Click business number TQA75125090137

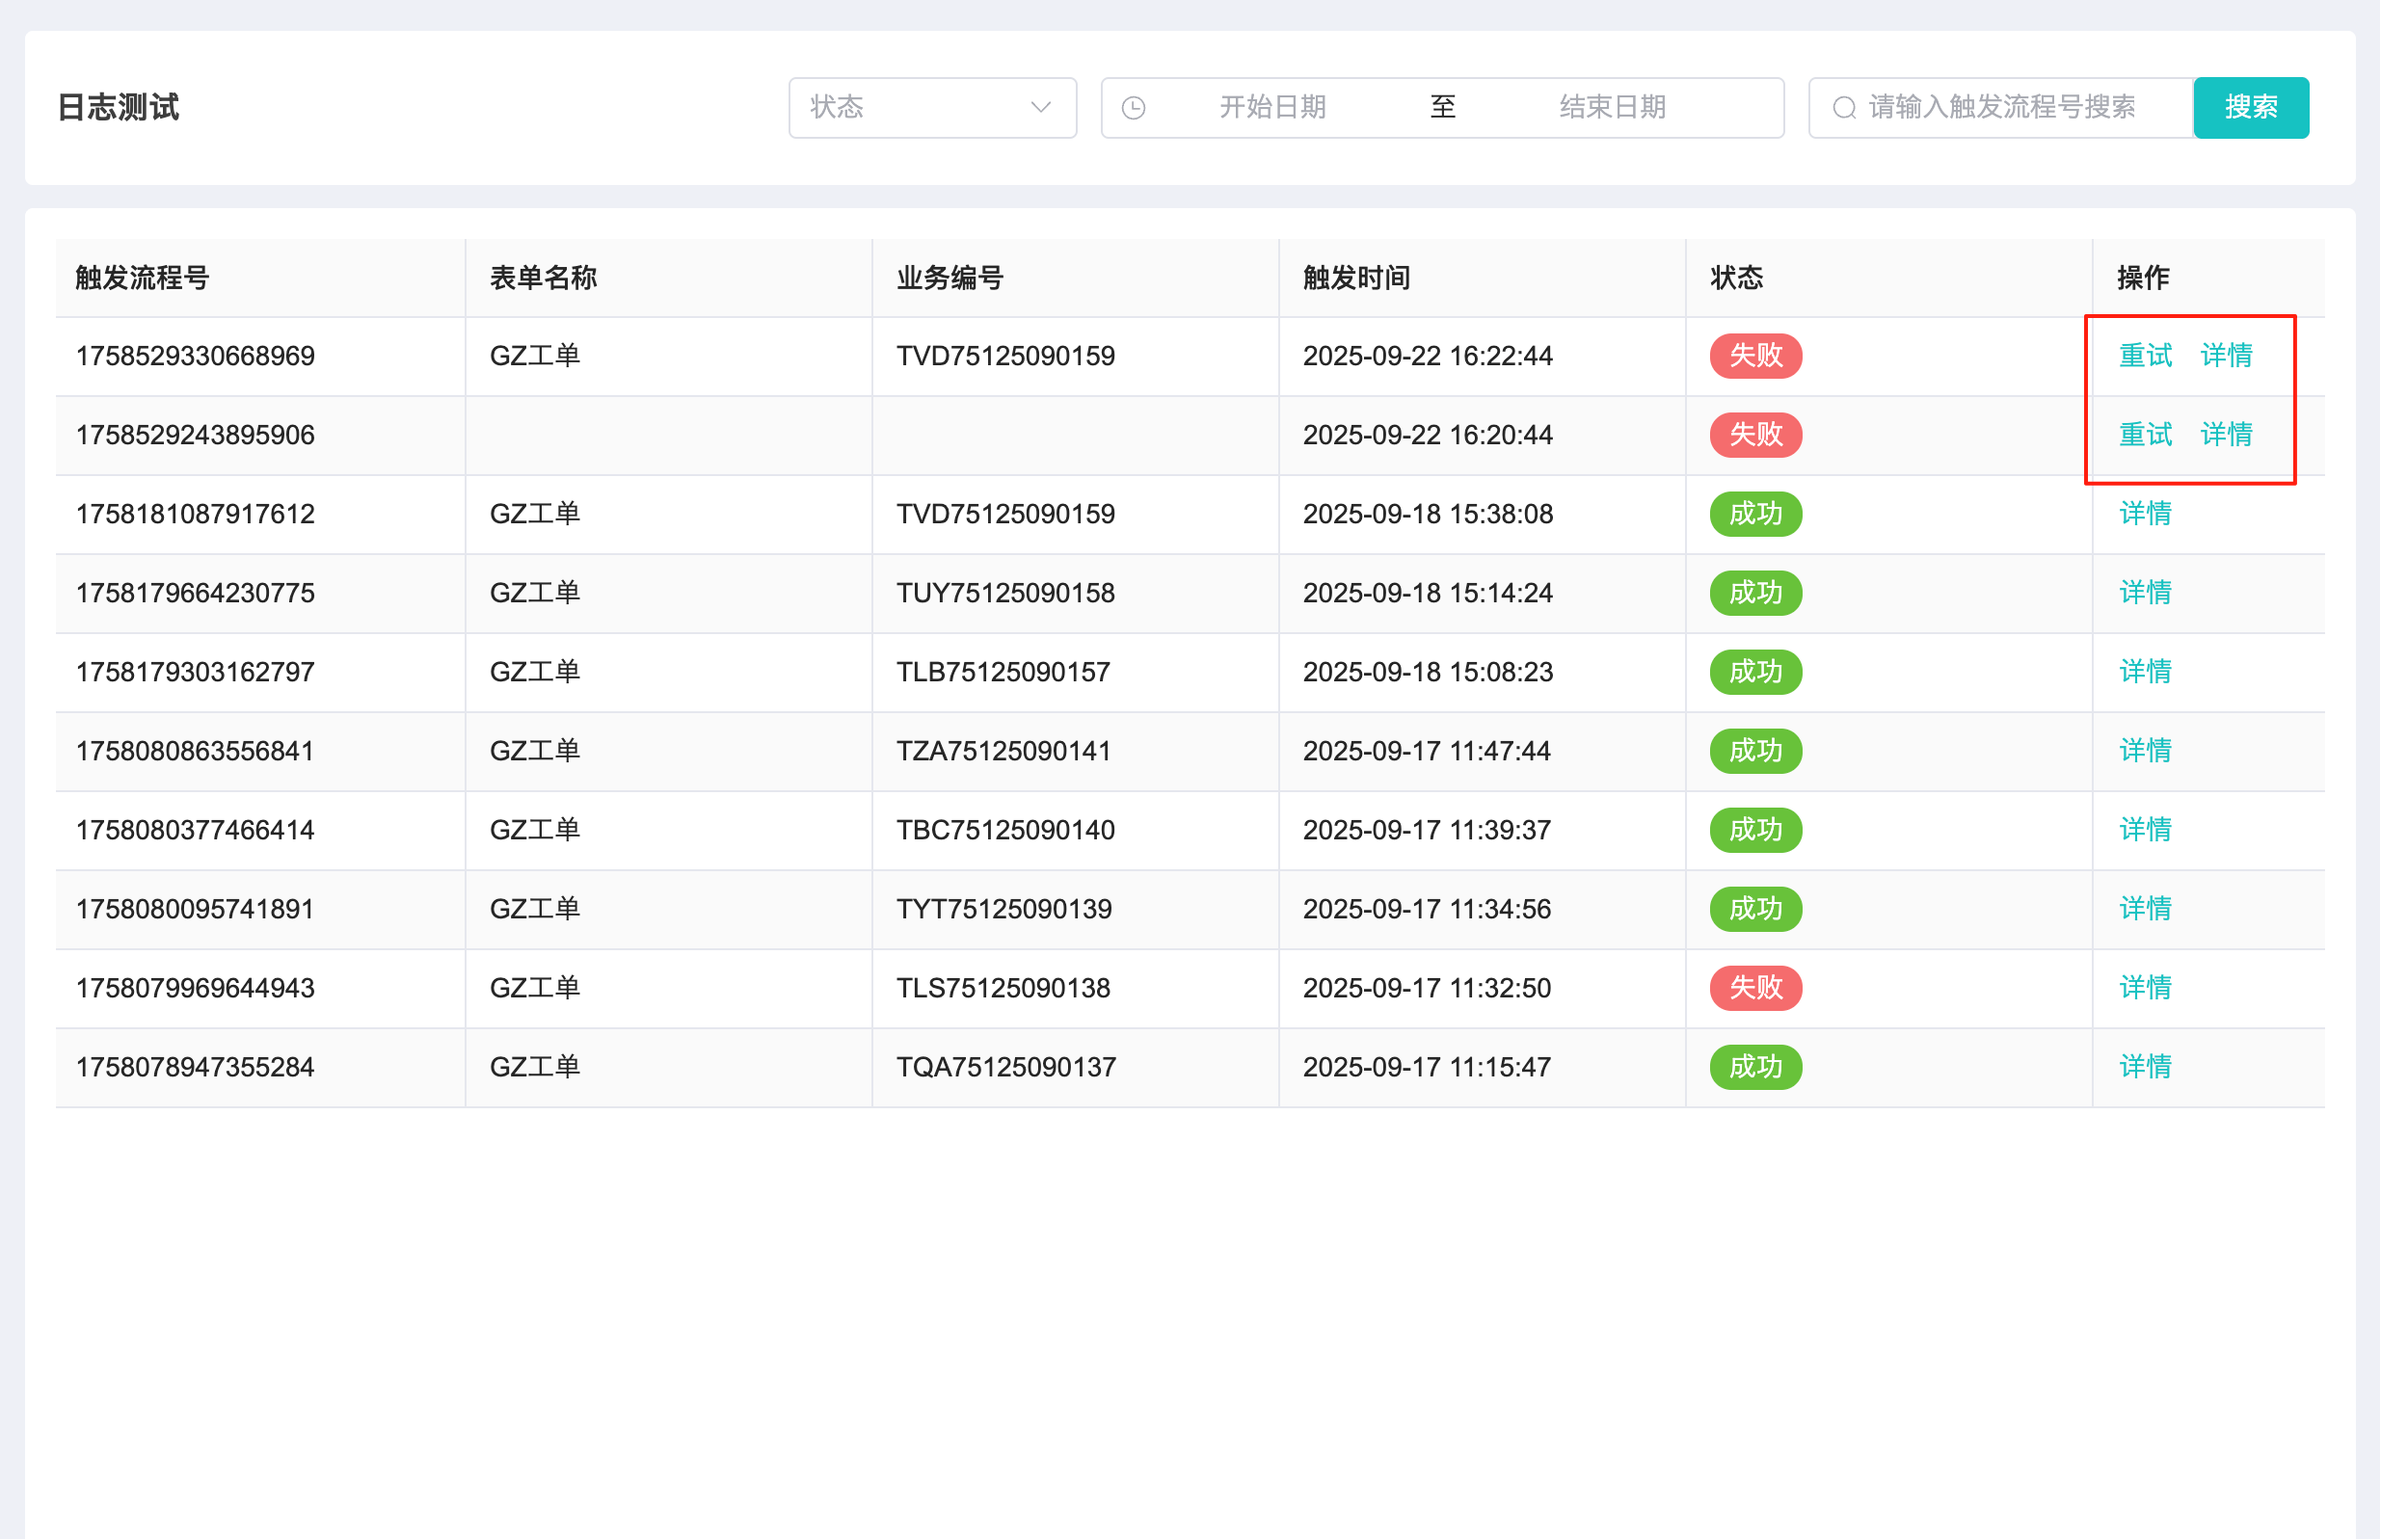[x=1006, y=1067]
